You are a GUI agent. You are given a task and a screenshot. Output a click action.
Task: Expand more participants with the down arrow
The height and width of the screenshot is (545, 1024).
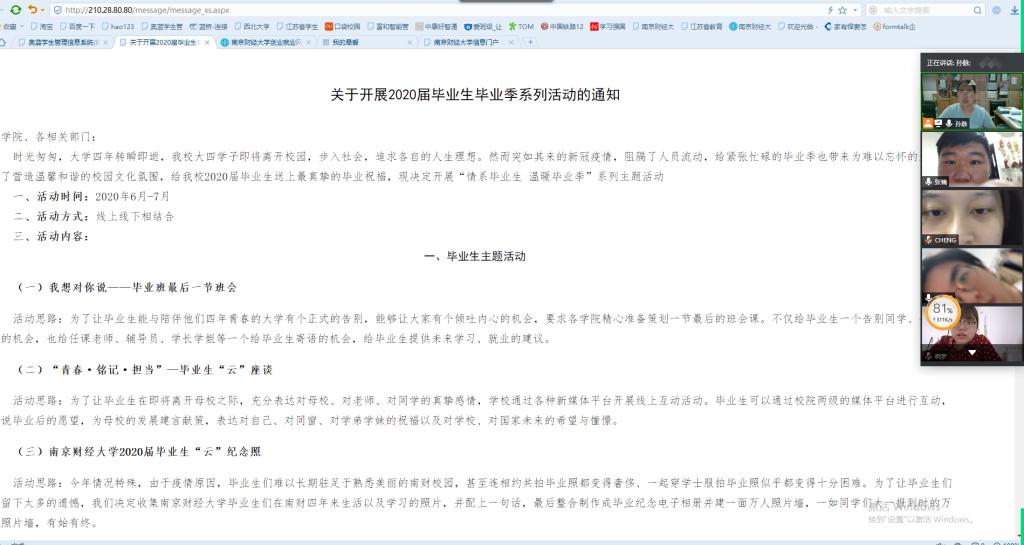pyautogui.click(x=971, y=353)
